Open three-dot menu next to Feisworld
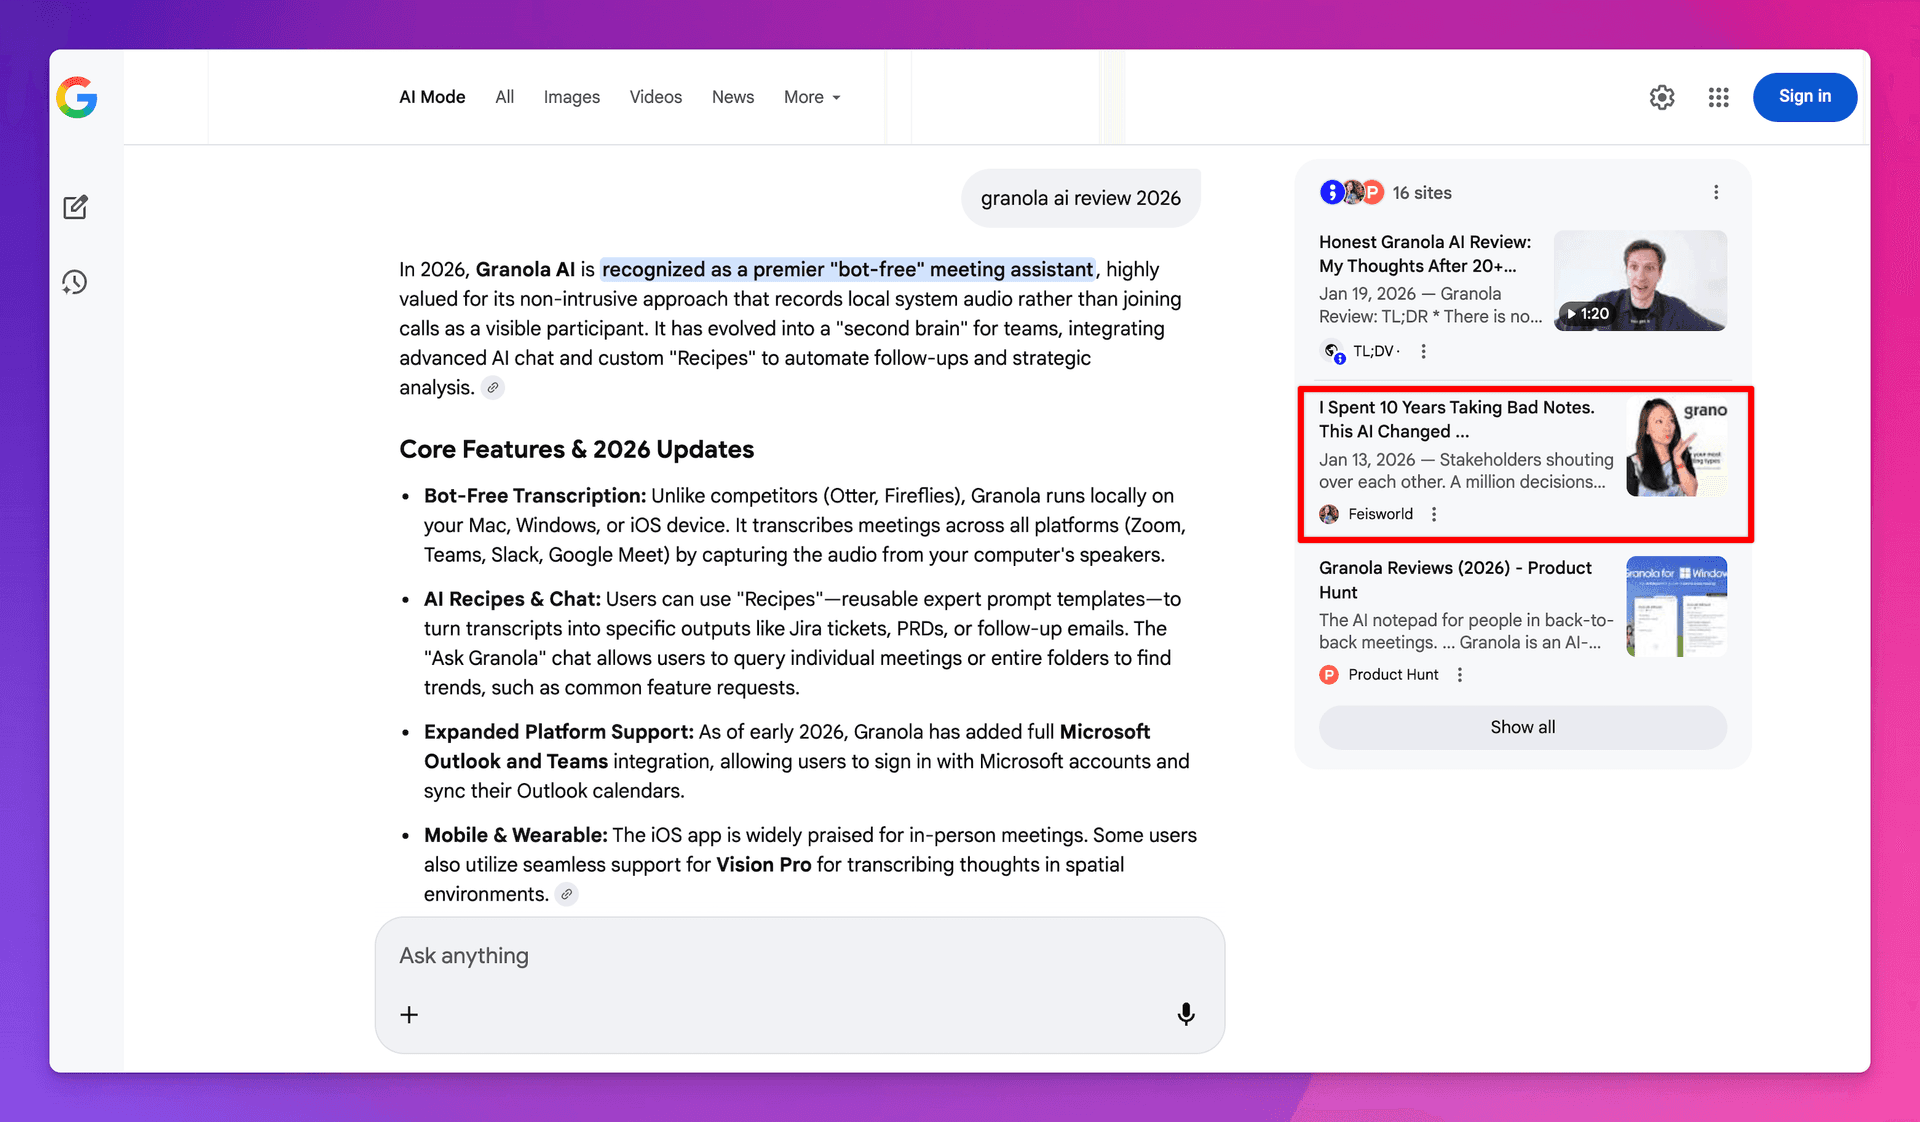1920x1122 pixels. tap(1433, 514)
